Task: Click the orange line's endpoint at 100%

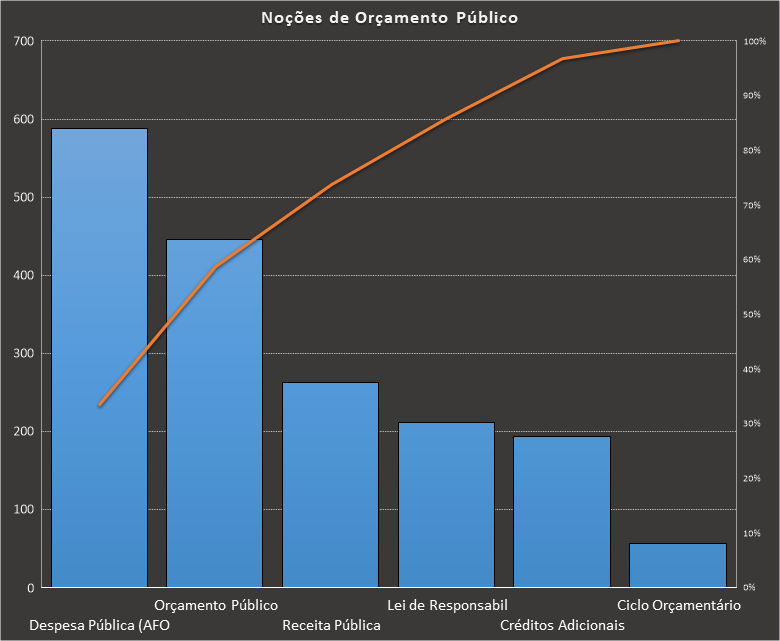Action: point(678,41)
